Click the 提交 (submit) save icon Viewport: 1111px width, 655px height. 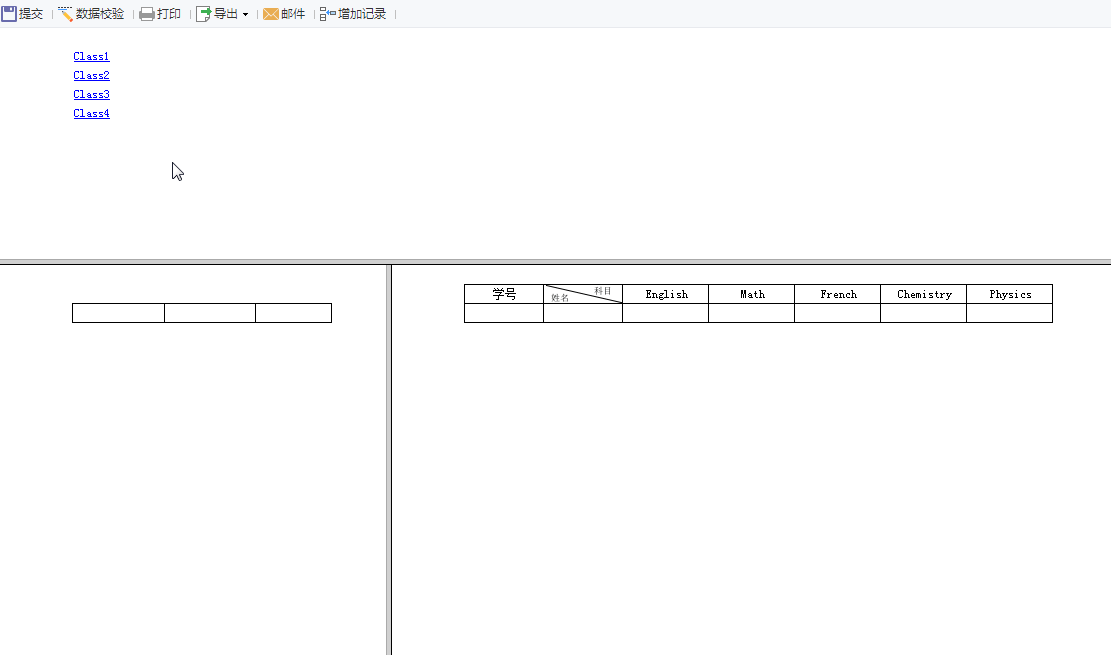pyautogui.click(x=9, y=13)
